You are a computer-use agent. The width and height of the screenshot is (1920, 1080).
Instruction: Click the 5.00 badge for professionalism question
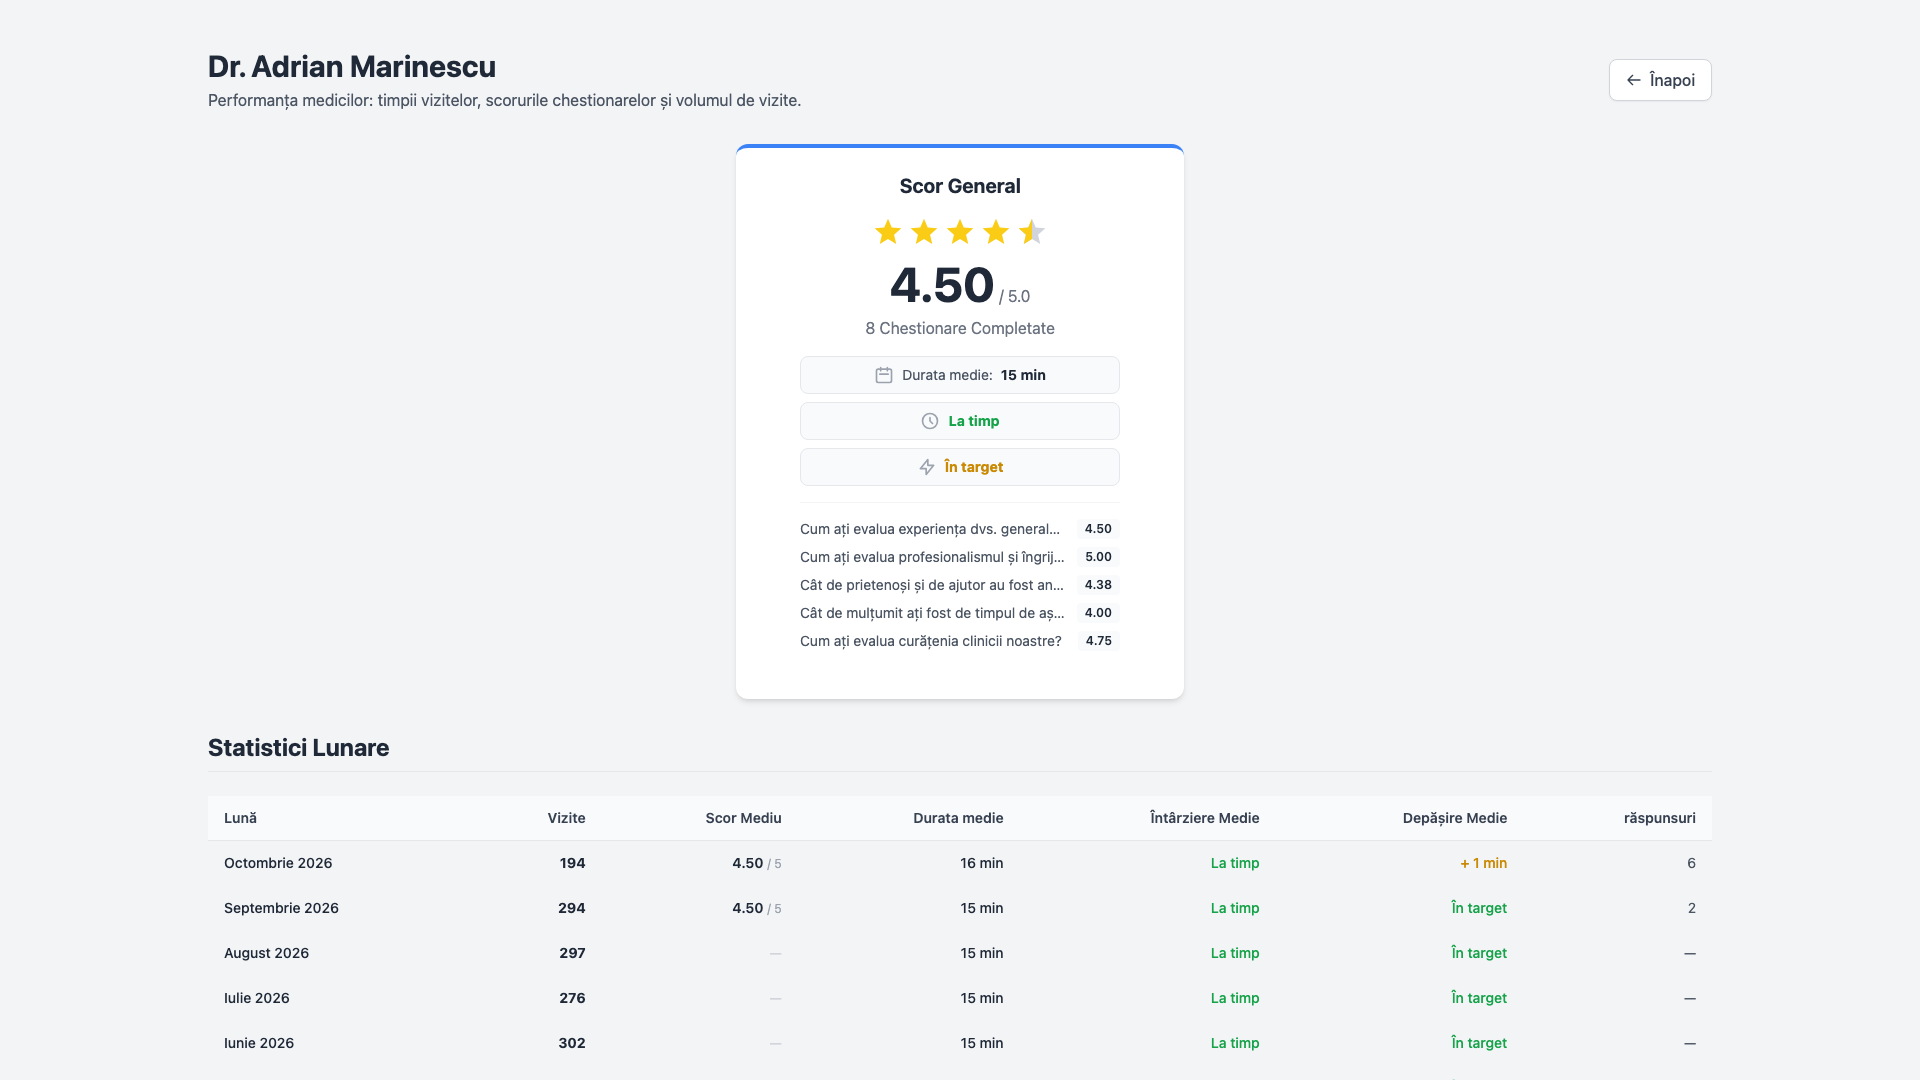click(1098, 557)
